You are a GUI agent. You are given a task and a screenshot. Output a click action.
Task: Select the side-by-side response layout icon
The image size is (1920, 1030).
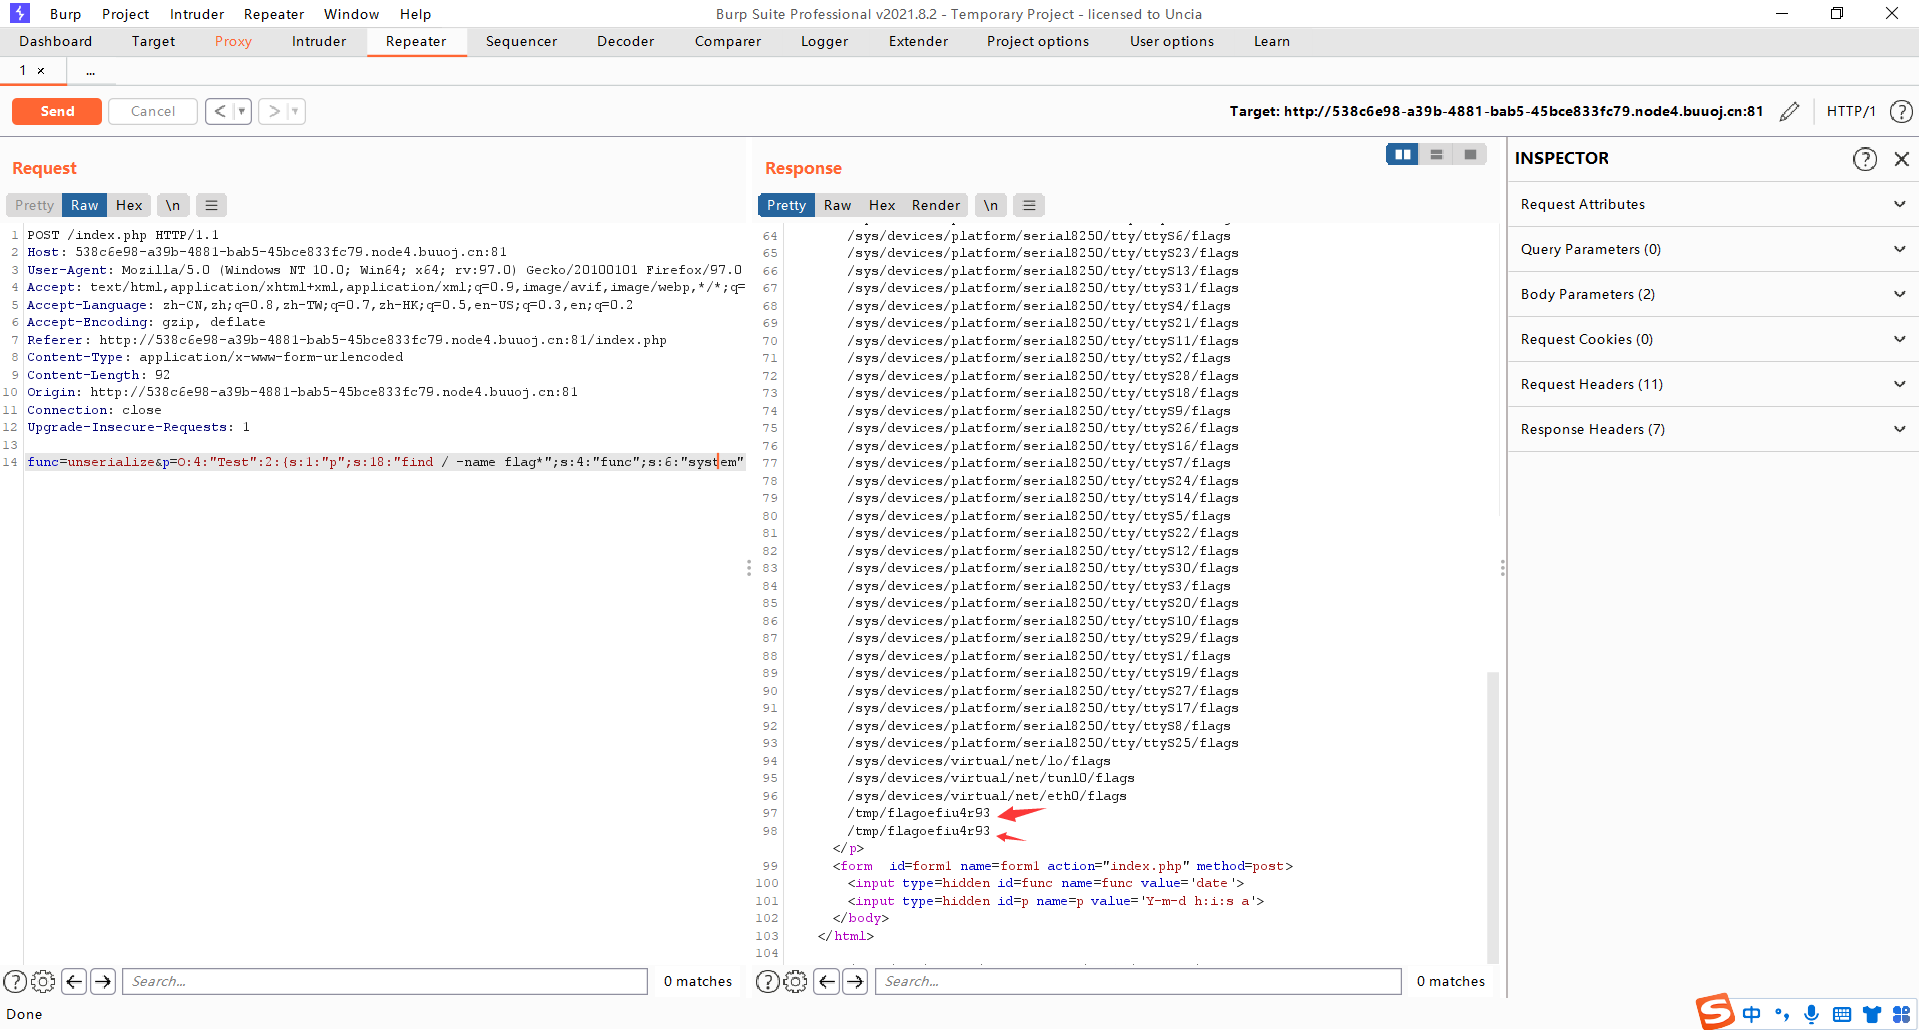(x=1402, y=154)
